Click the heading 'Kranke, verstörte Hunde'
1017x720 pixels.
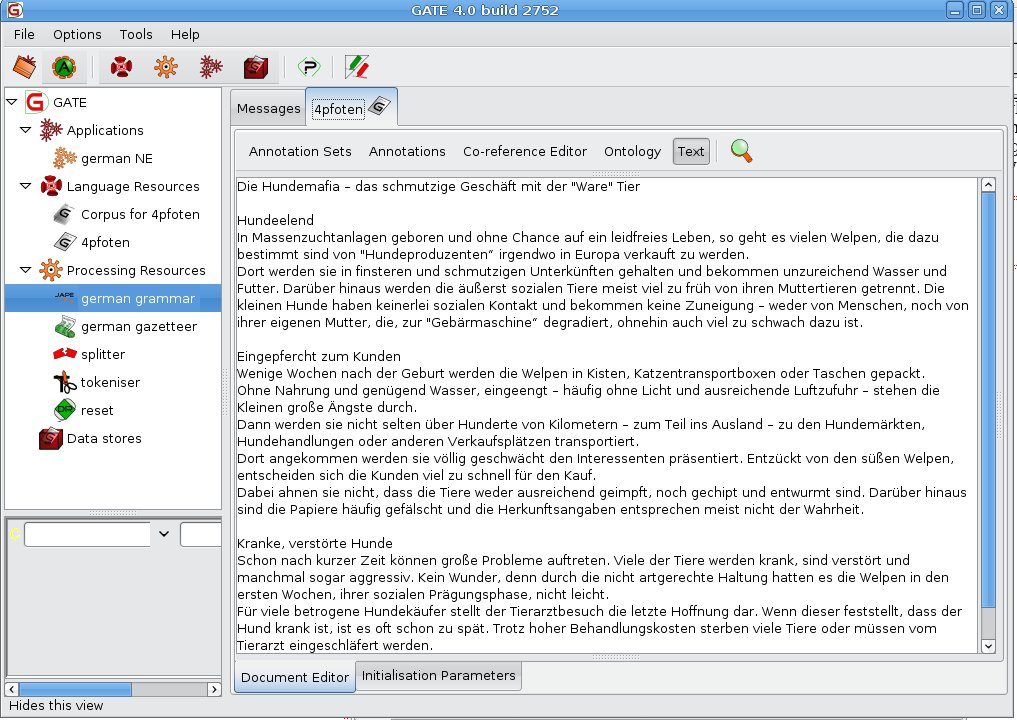315,544
